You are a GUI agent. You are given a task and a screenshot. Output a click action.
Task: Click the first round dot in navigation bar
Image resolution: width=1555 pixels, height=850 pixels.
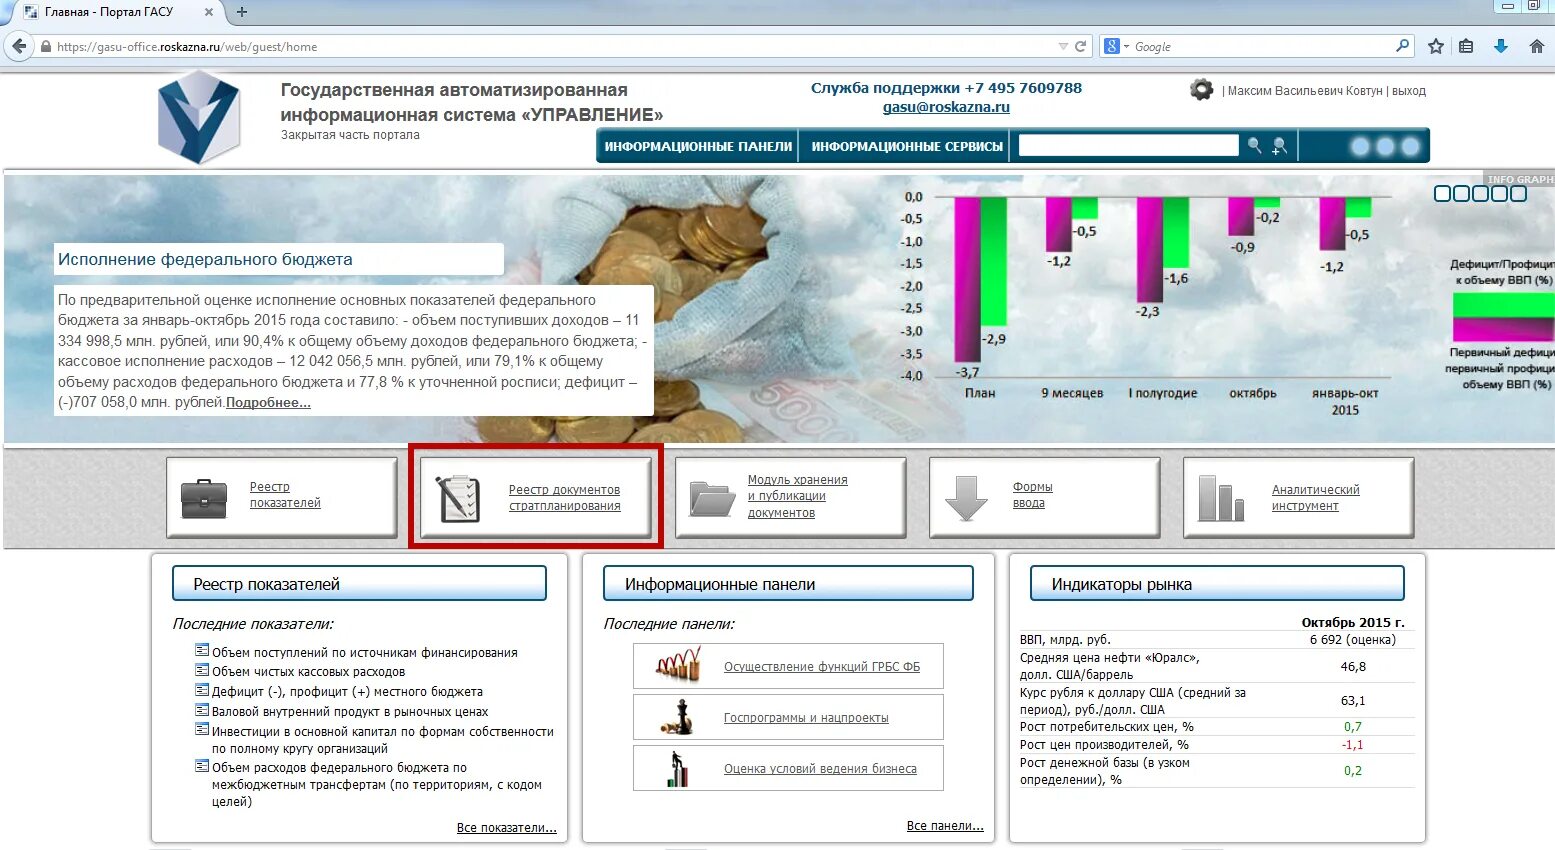tap(1360, 146)
